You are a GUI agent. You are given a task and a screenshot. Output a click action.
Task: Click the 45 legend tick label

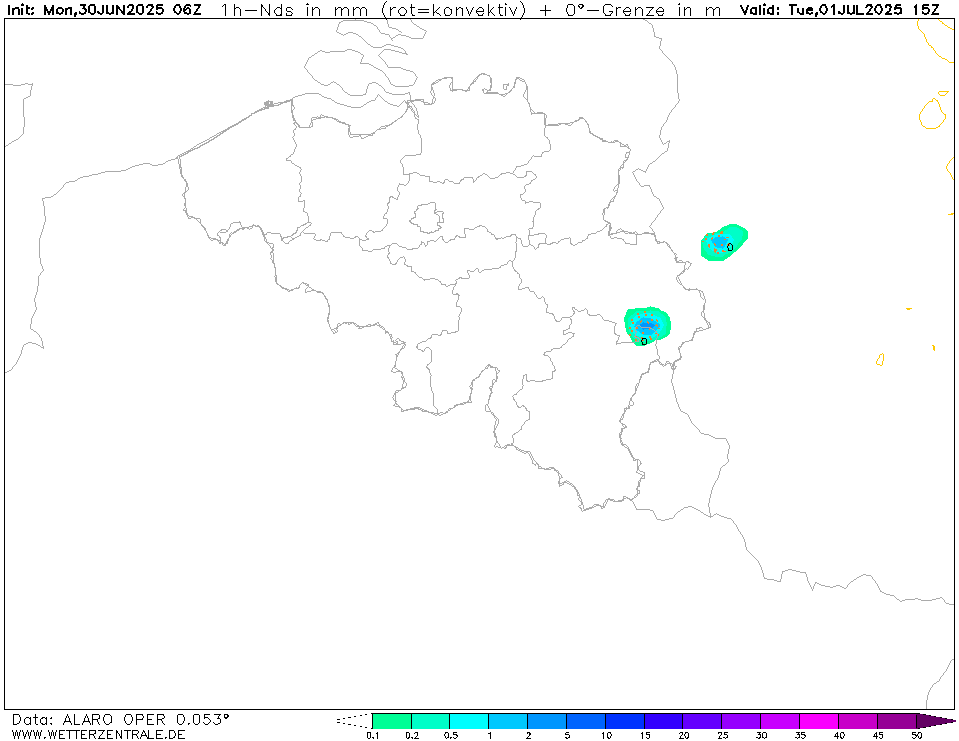click(878, 735)
